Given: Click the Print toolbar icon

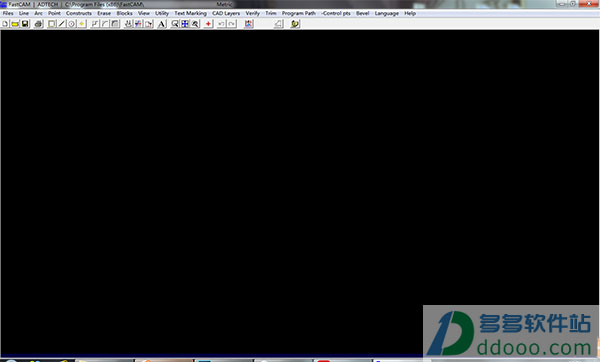Looking at the screenshot, I should coord(38,24).
